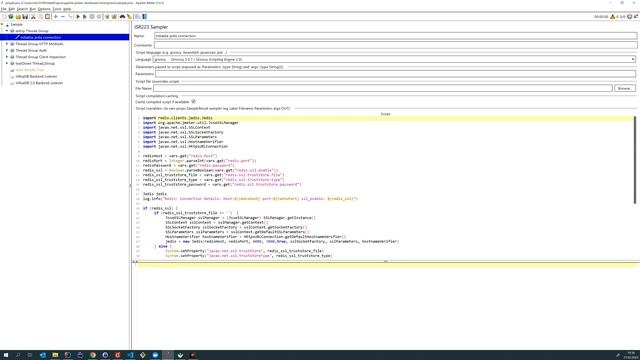Click the New test plan toolbar icon
640x360 pixels.
pyautogui.click(x=4, y=17)
